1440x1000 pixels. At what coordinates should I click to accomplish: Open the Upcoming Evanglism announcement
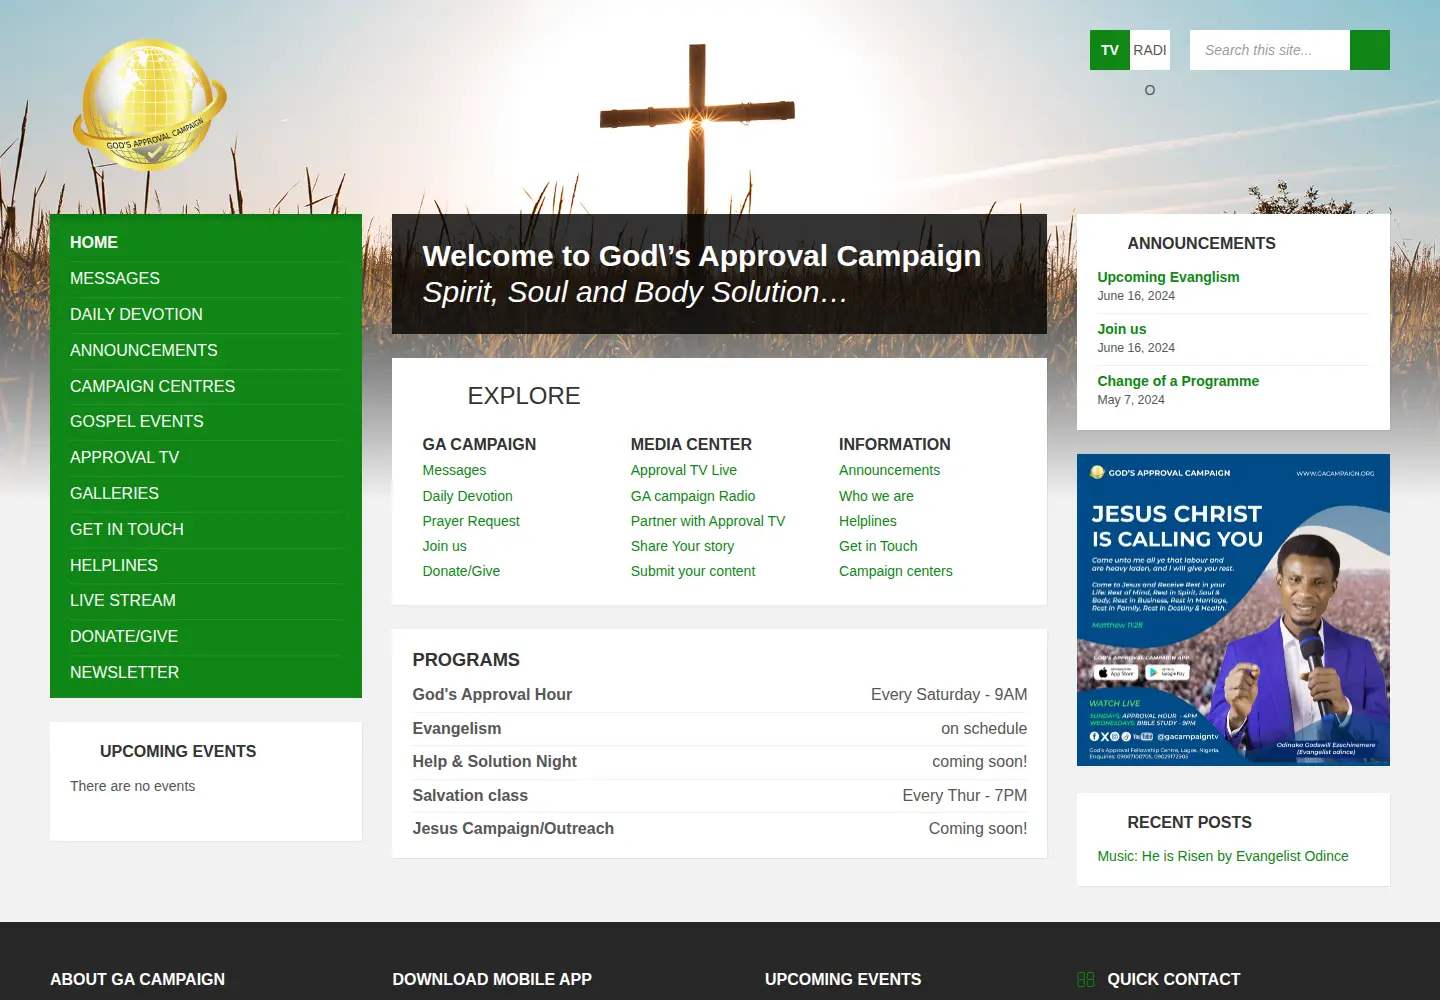coord(1168,277)
